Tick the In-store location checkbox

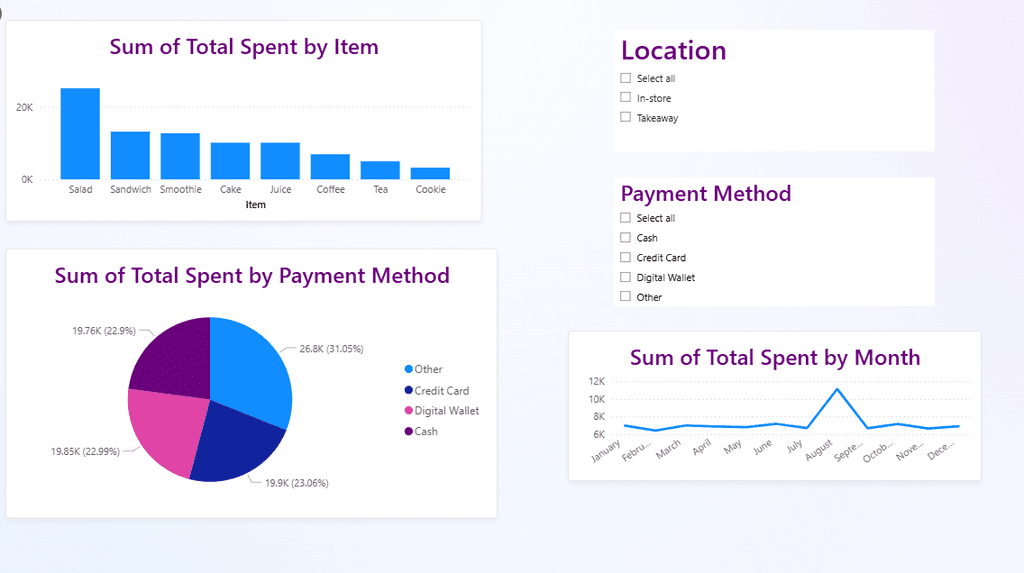(626, 98)
